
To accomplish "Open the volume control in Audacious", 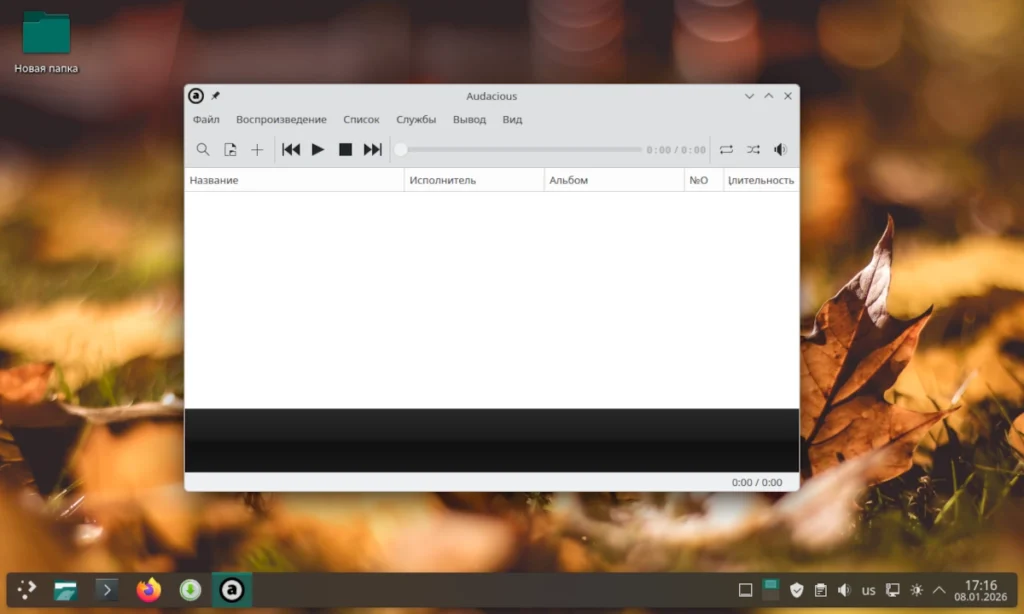I will (x=780, y=150).
